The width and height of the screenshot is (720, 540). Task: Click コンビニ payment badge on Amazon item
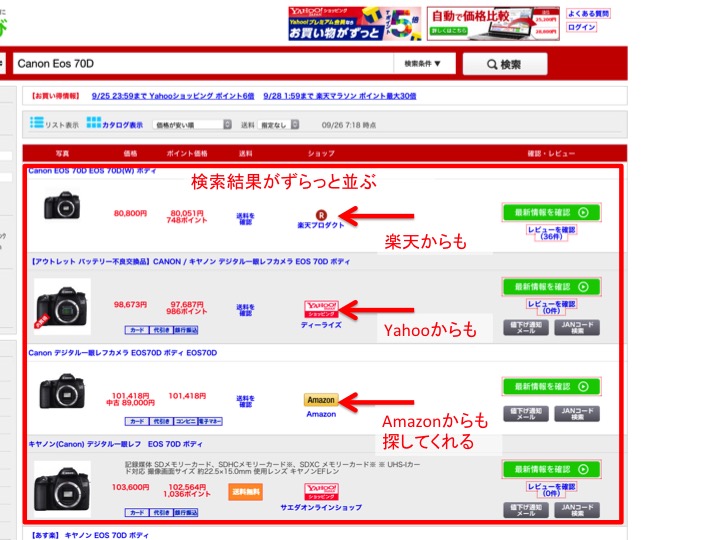coord(186,421)
